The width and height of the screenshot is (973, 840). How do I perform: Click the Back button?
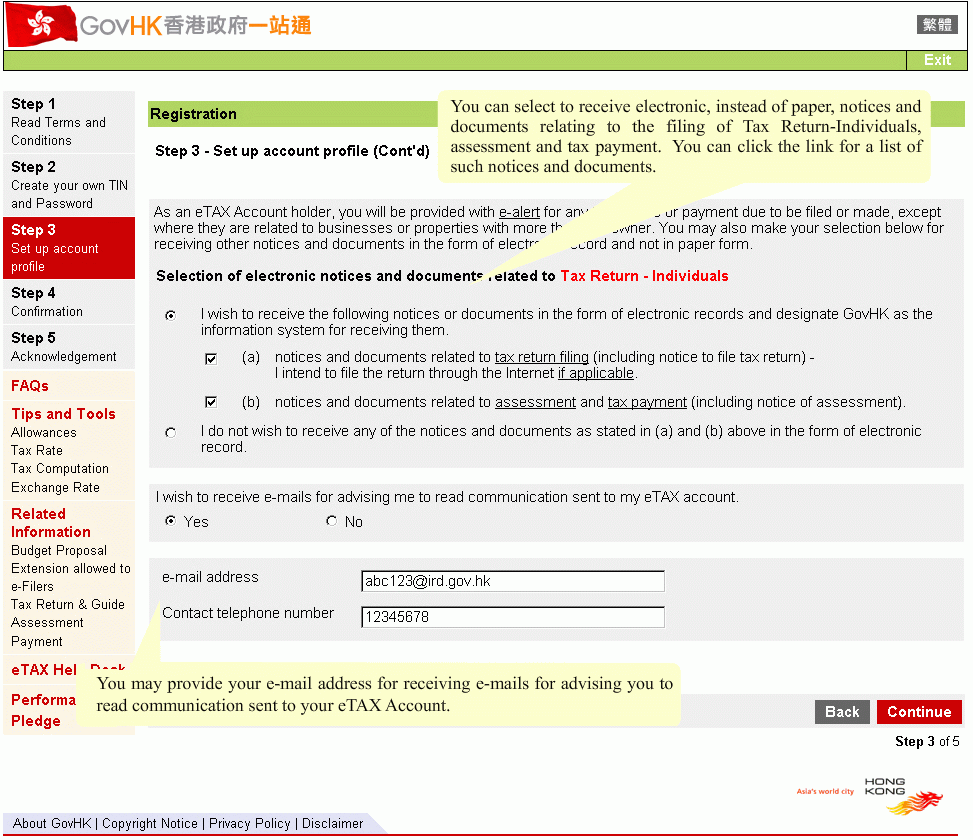pyautogui.click(x=842, y=712)
